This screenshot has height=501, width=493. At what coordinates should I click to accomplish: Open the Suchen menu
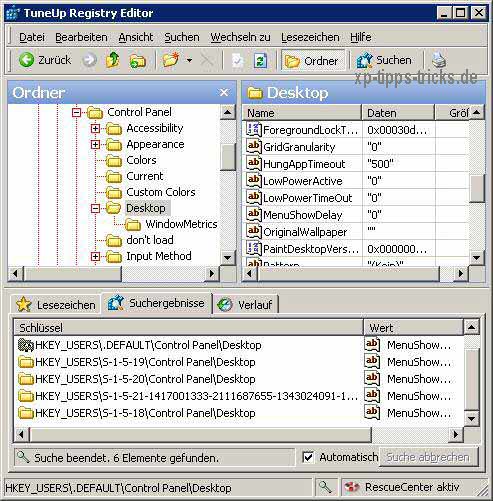coord(182,37)
